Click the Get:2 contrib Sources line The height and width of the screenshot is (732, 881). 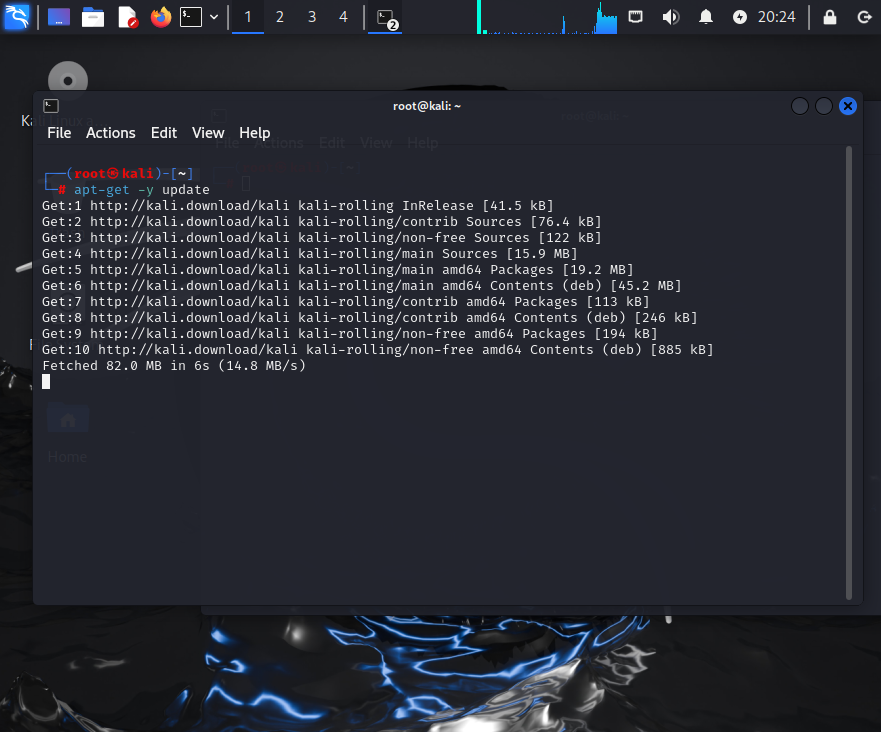tap(322, 222)
